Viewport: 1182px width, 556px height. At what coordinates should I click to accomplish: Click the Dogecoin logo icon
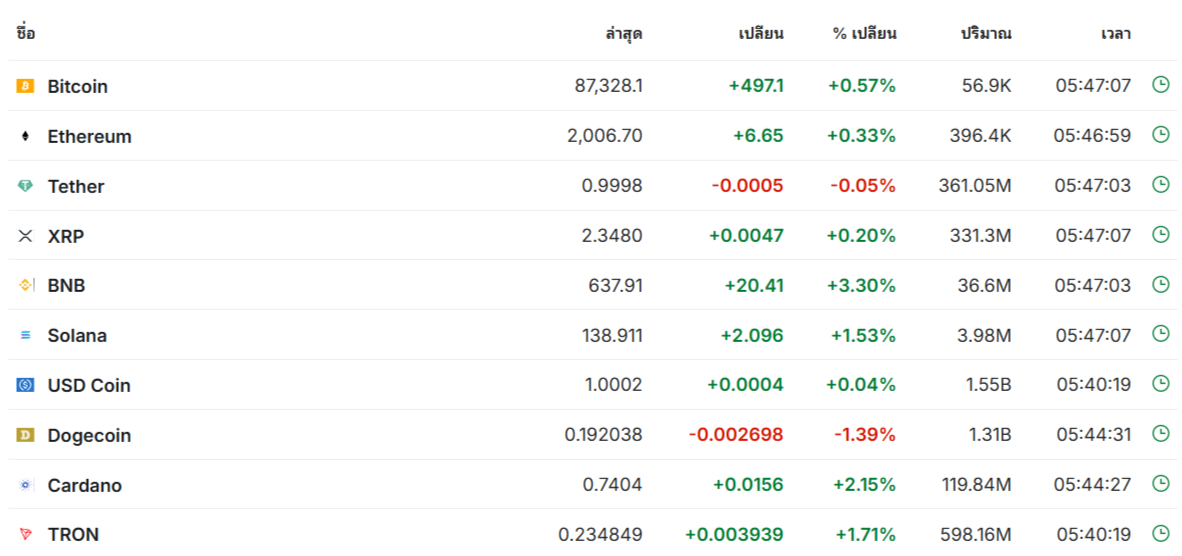point(25,435)
